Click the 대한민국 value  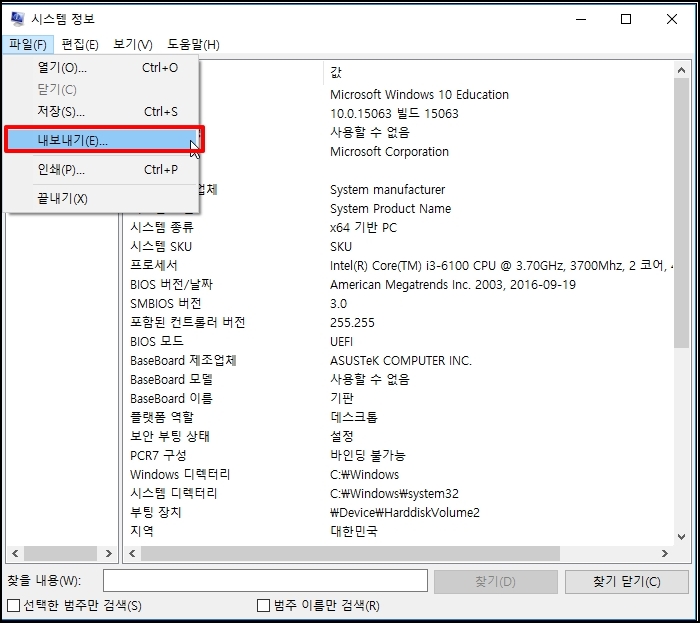pos(354,532)
